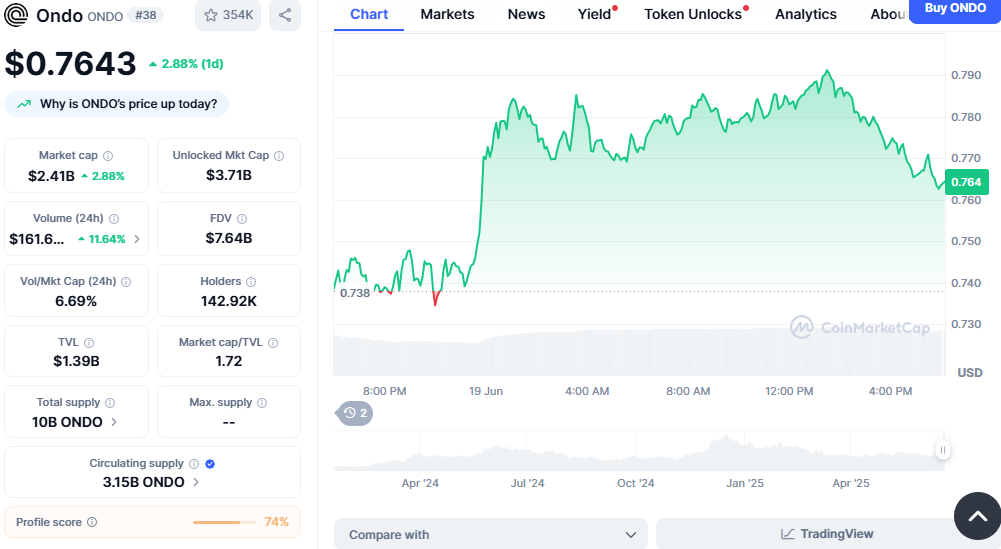The height and width of the screenshot is (549, 1001).
Task: Click the $7.64B FDV value
Action: 229,238
